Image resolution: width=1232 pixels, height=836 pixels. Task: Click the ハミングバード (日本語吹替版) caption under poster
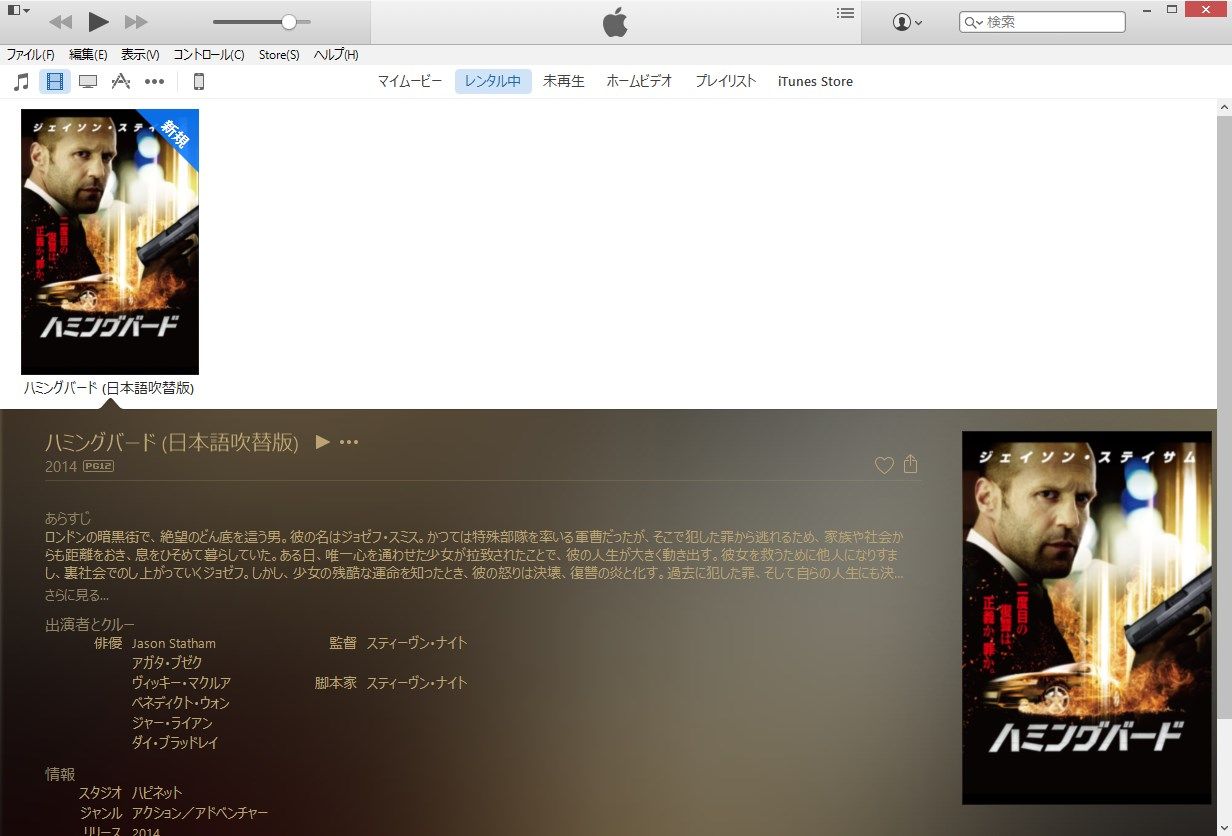click(x=109, y=388)
